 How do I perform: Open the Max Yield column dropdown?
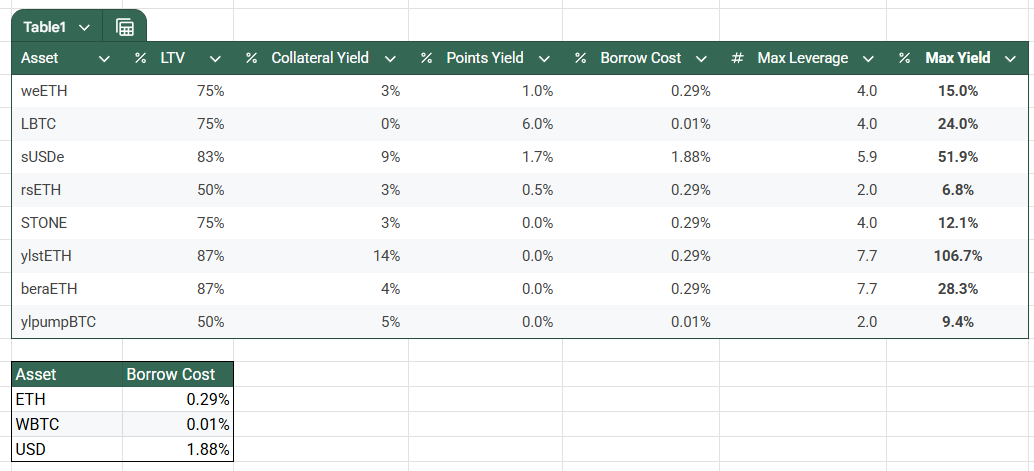[x=1010, y=59]
